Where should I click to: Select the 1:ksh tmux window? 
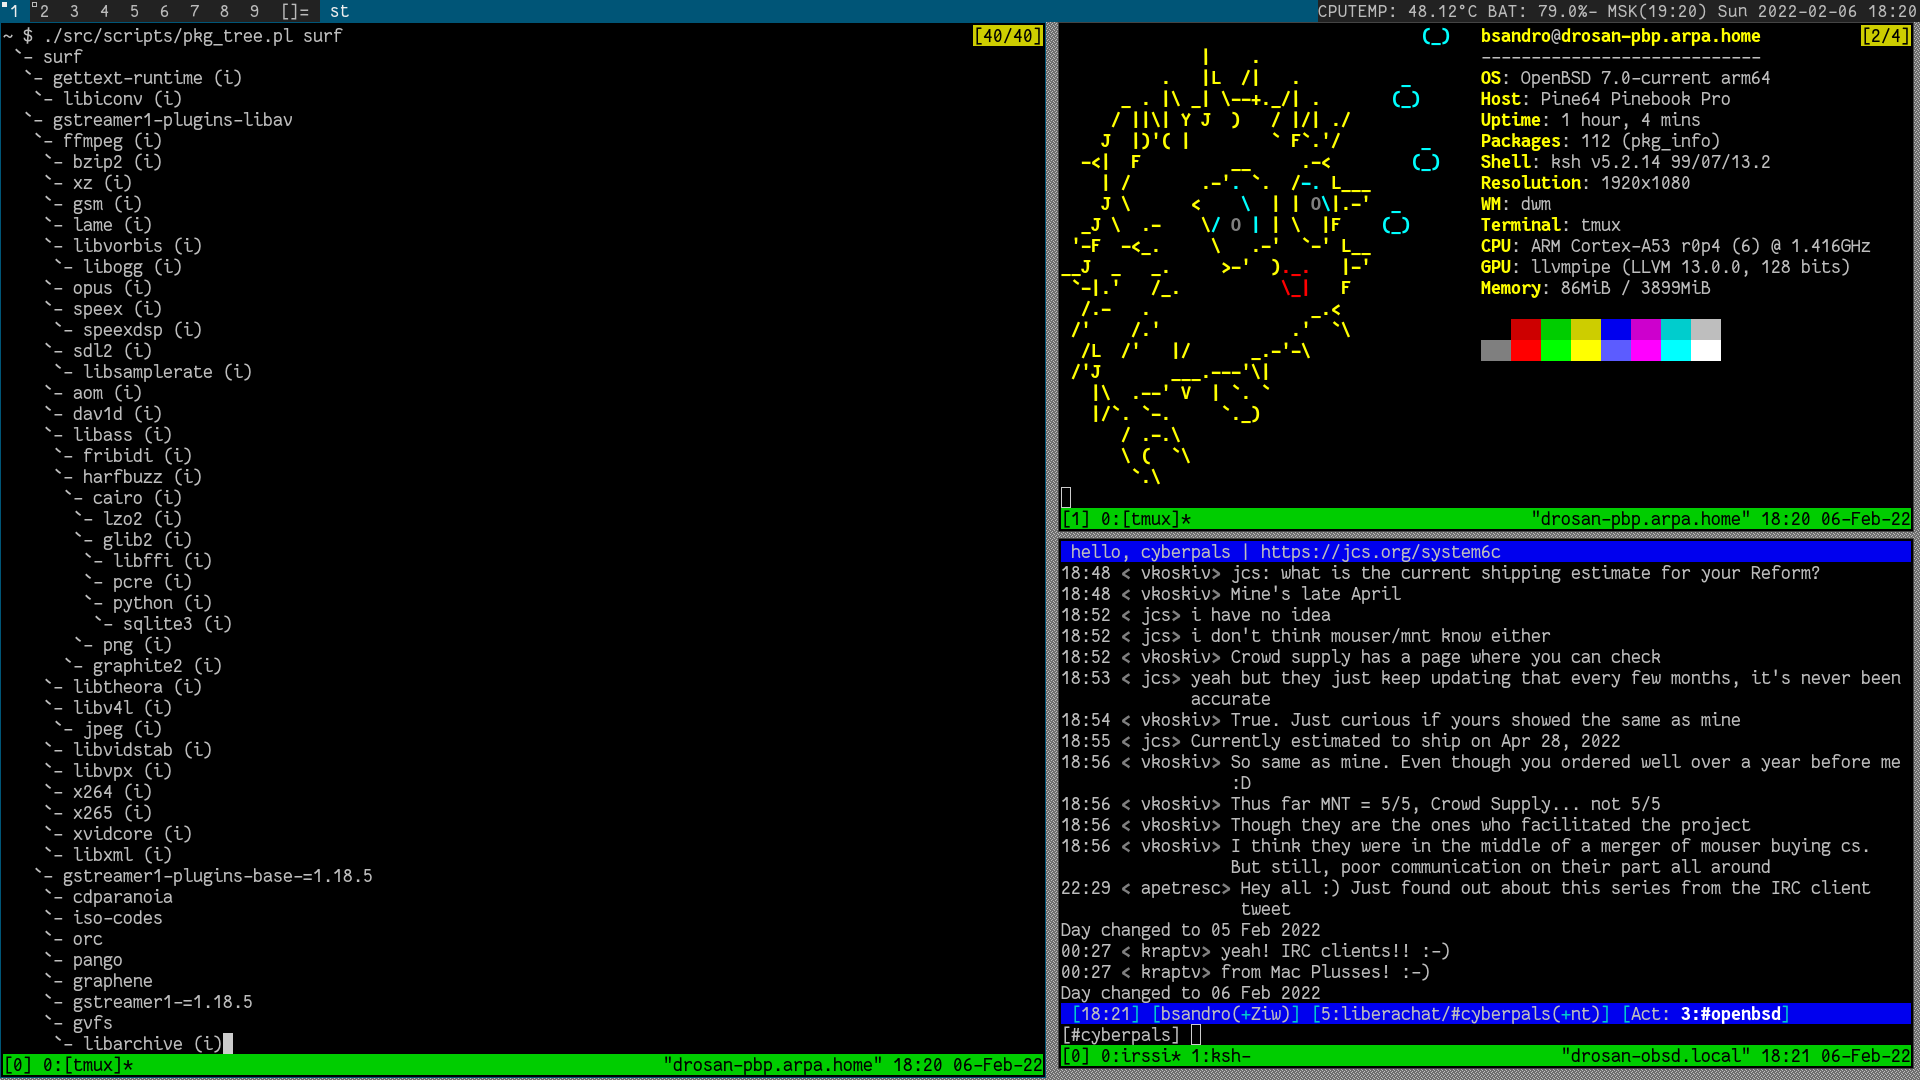(x=1220, y=1056)
